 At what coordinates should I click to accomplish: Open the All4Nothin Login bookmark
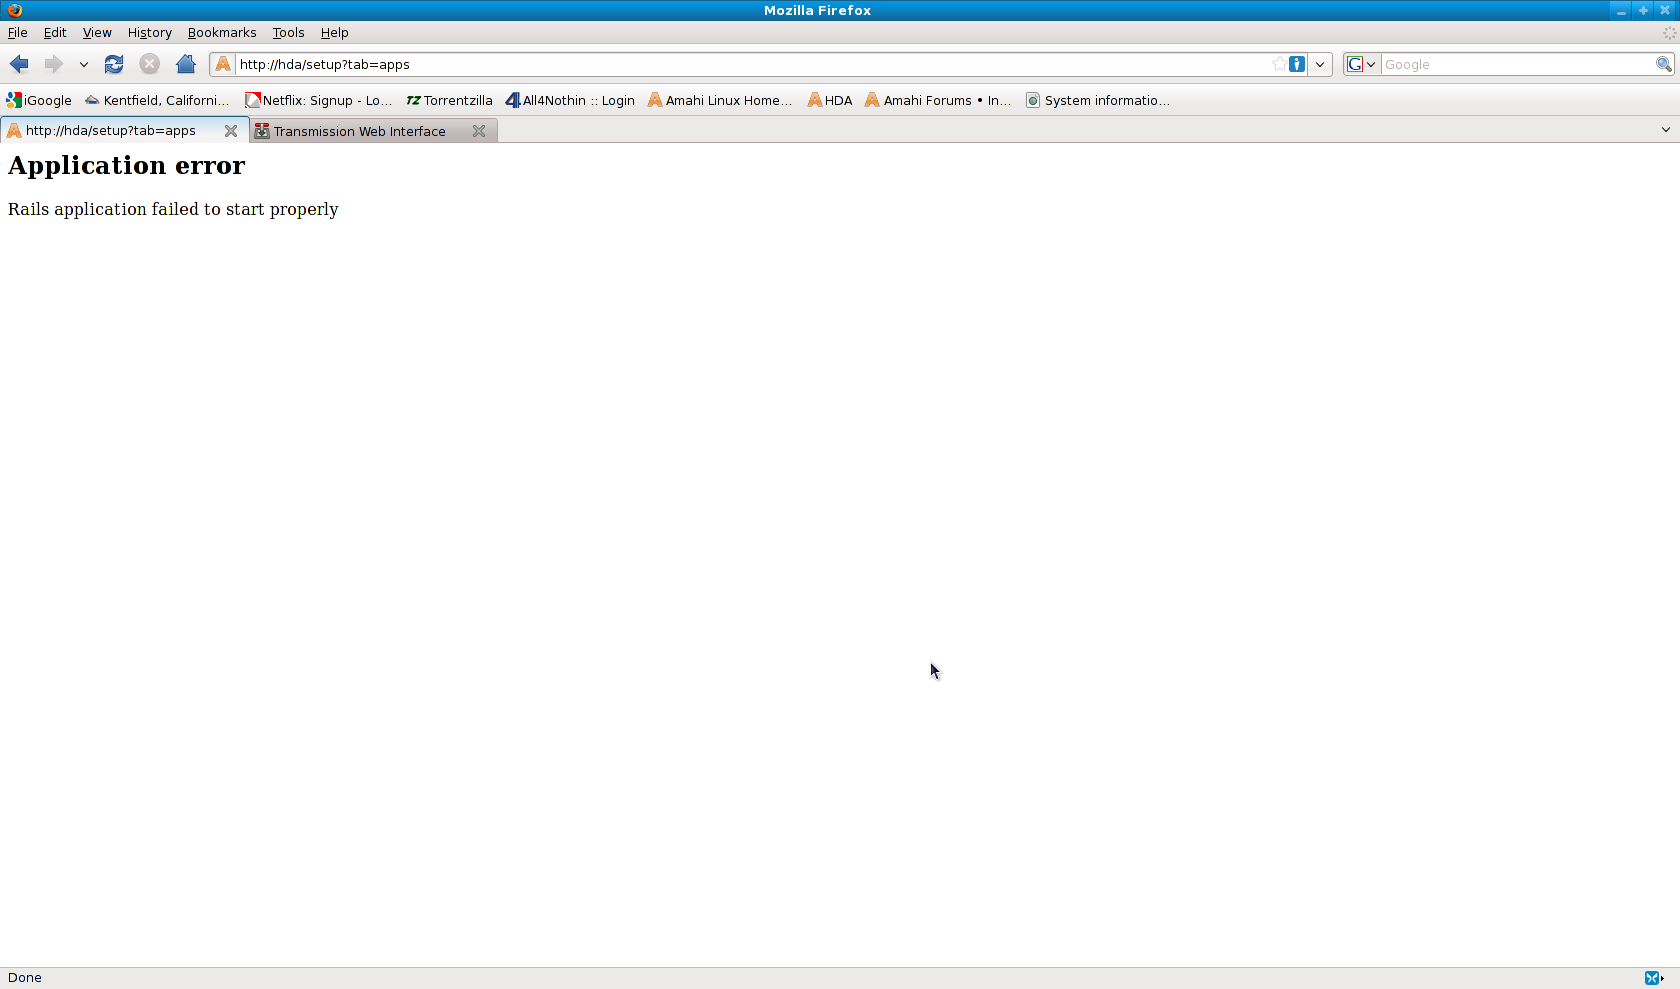570,100
